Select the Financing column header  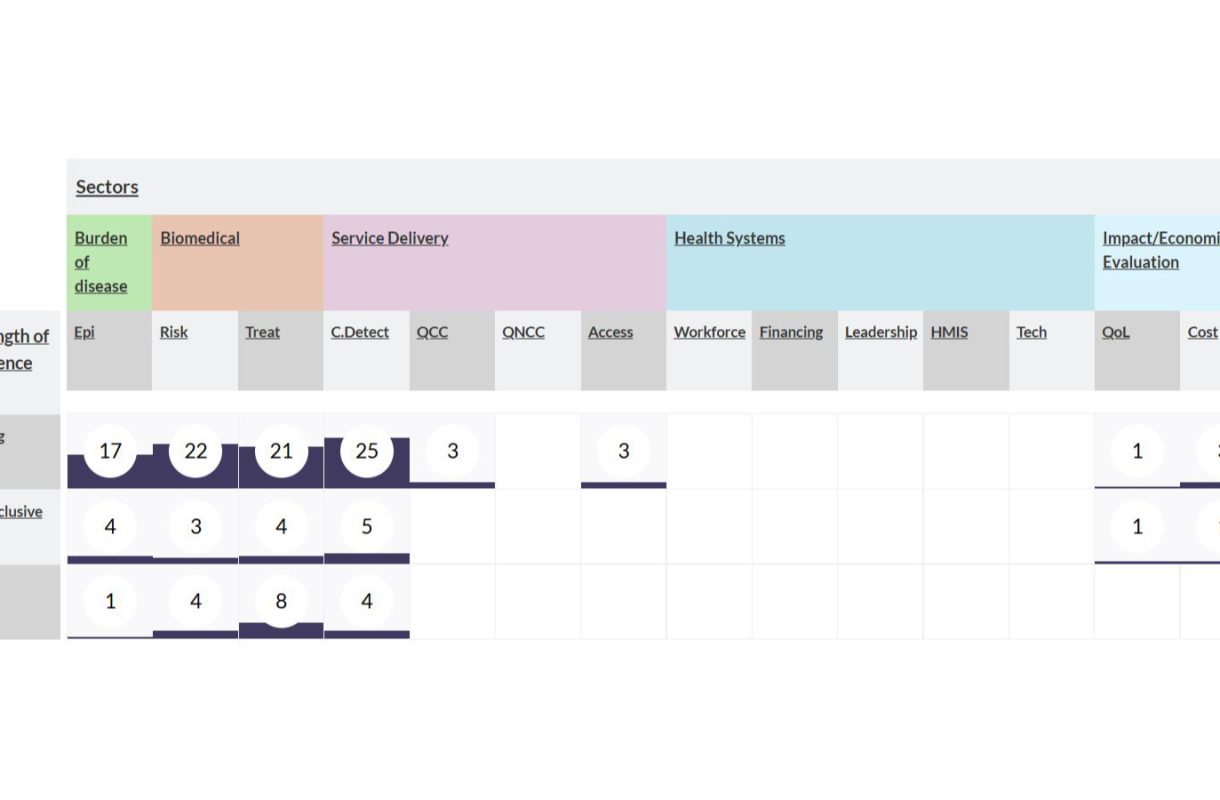(x=791, y=332)
